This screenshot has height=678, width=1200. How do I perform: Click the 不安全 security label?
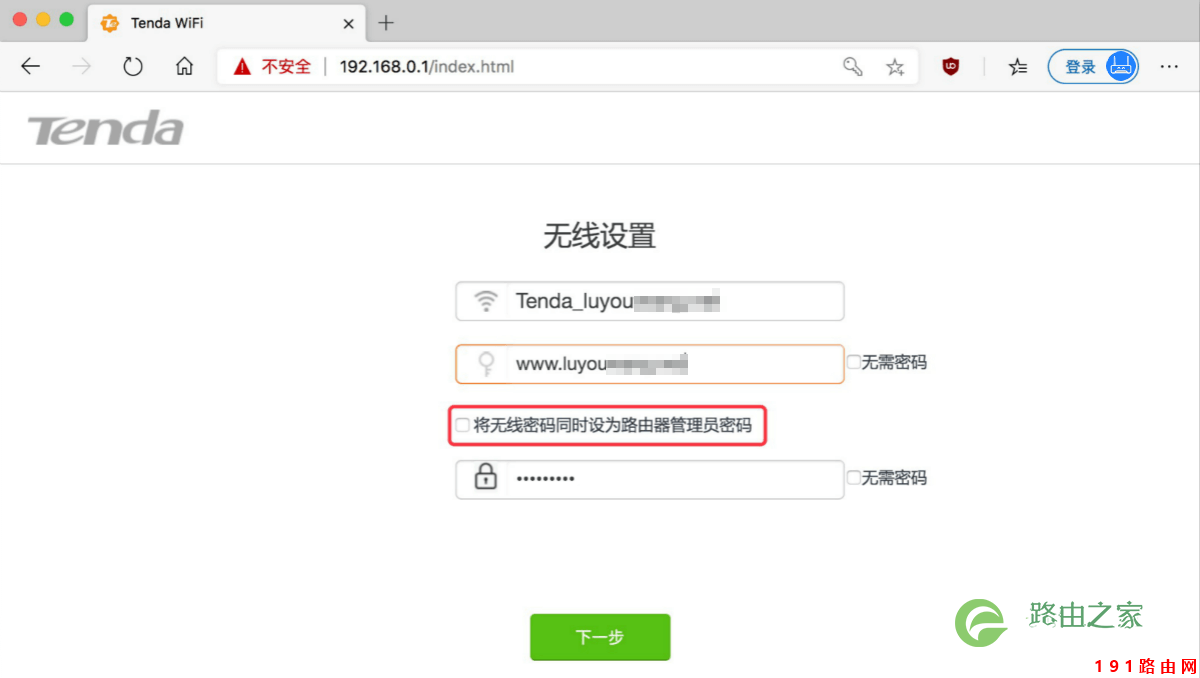coord(286,67)
